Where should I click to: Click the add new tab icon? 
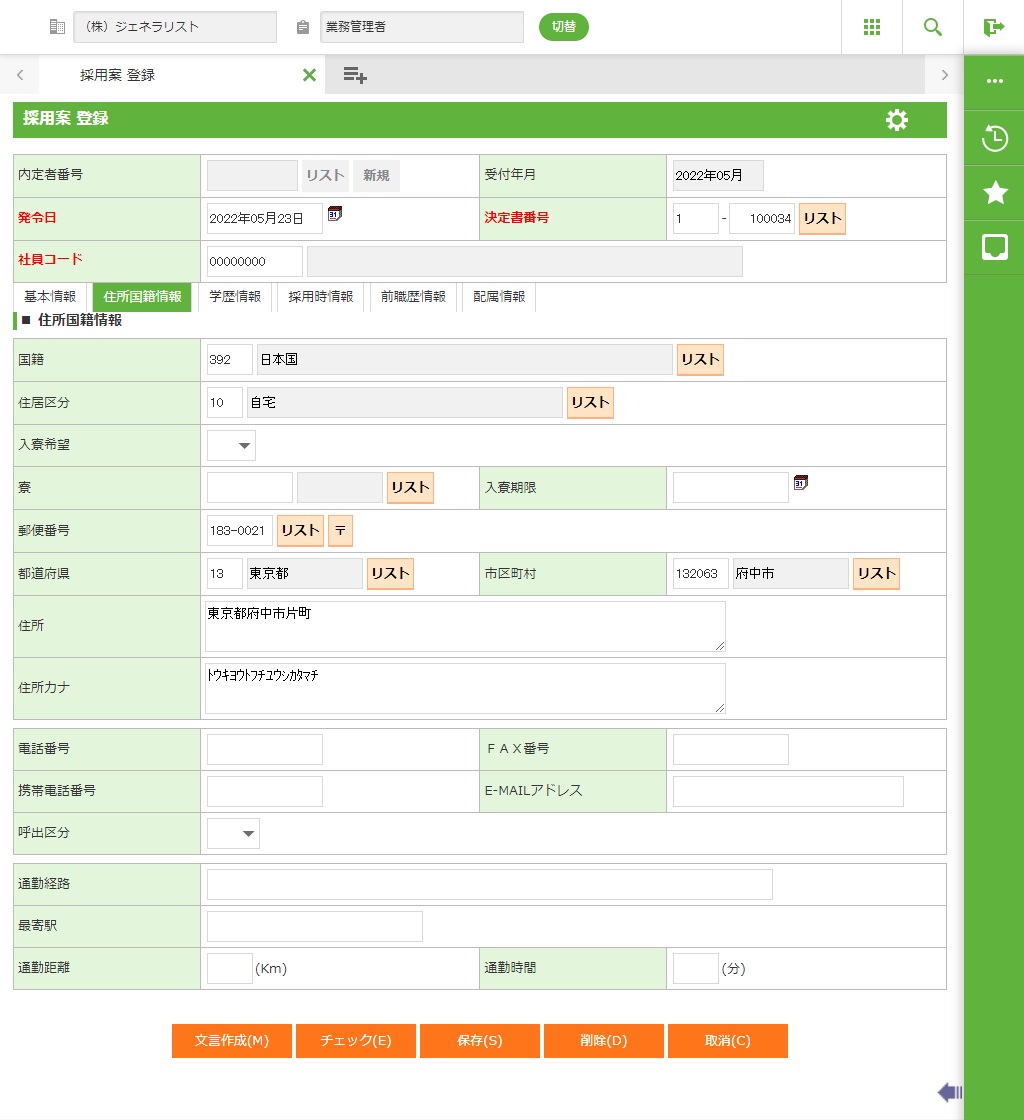355,75
